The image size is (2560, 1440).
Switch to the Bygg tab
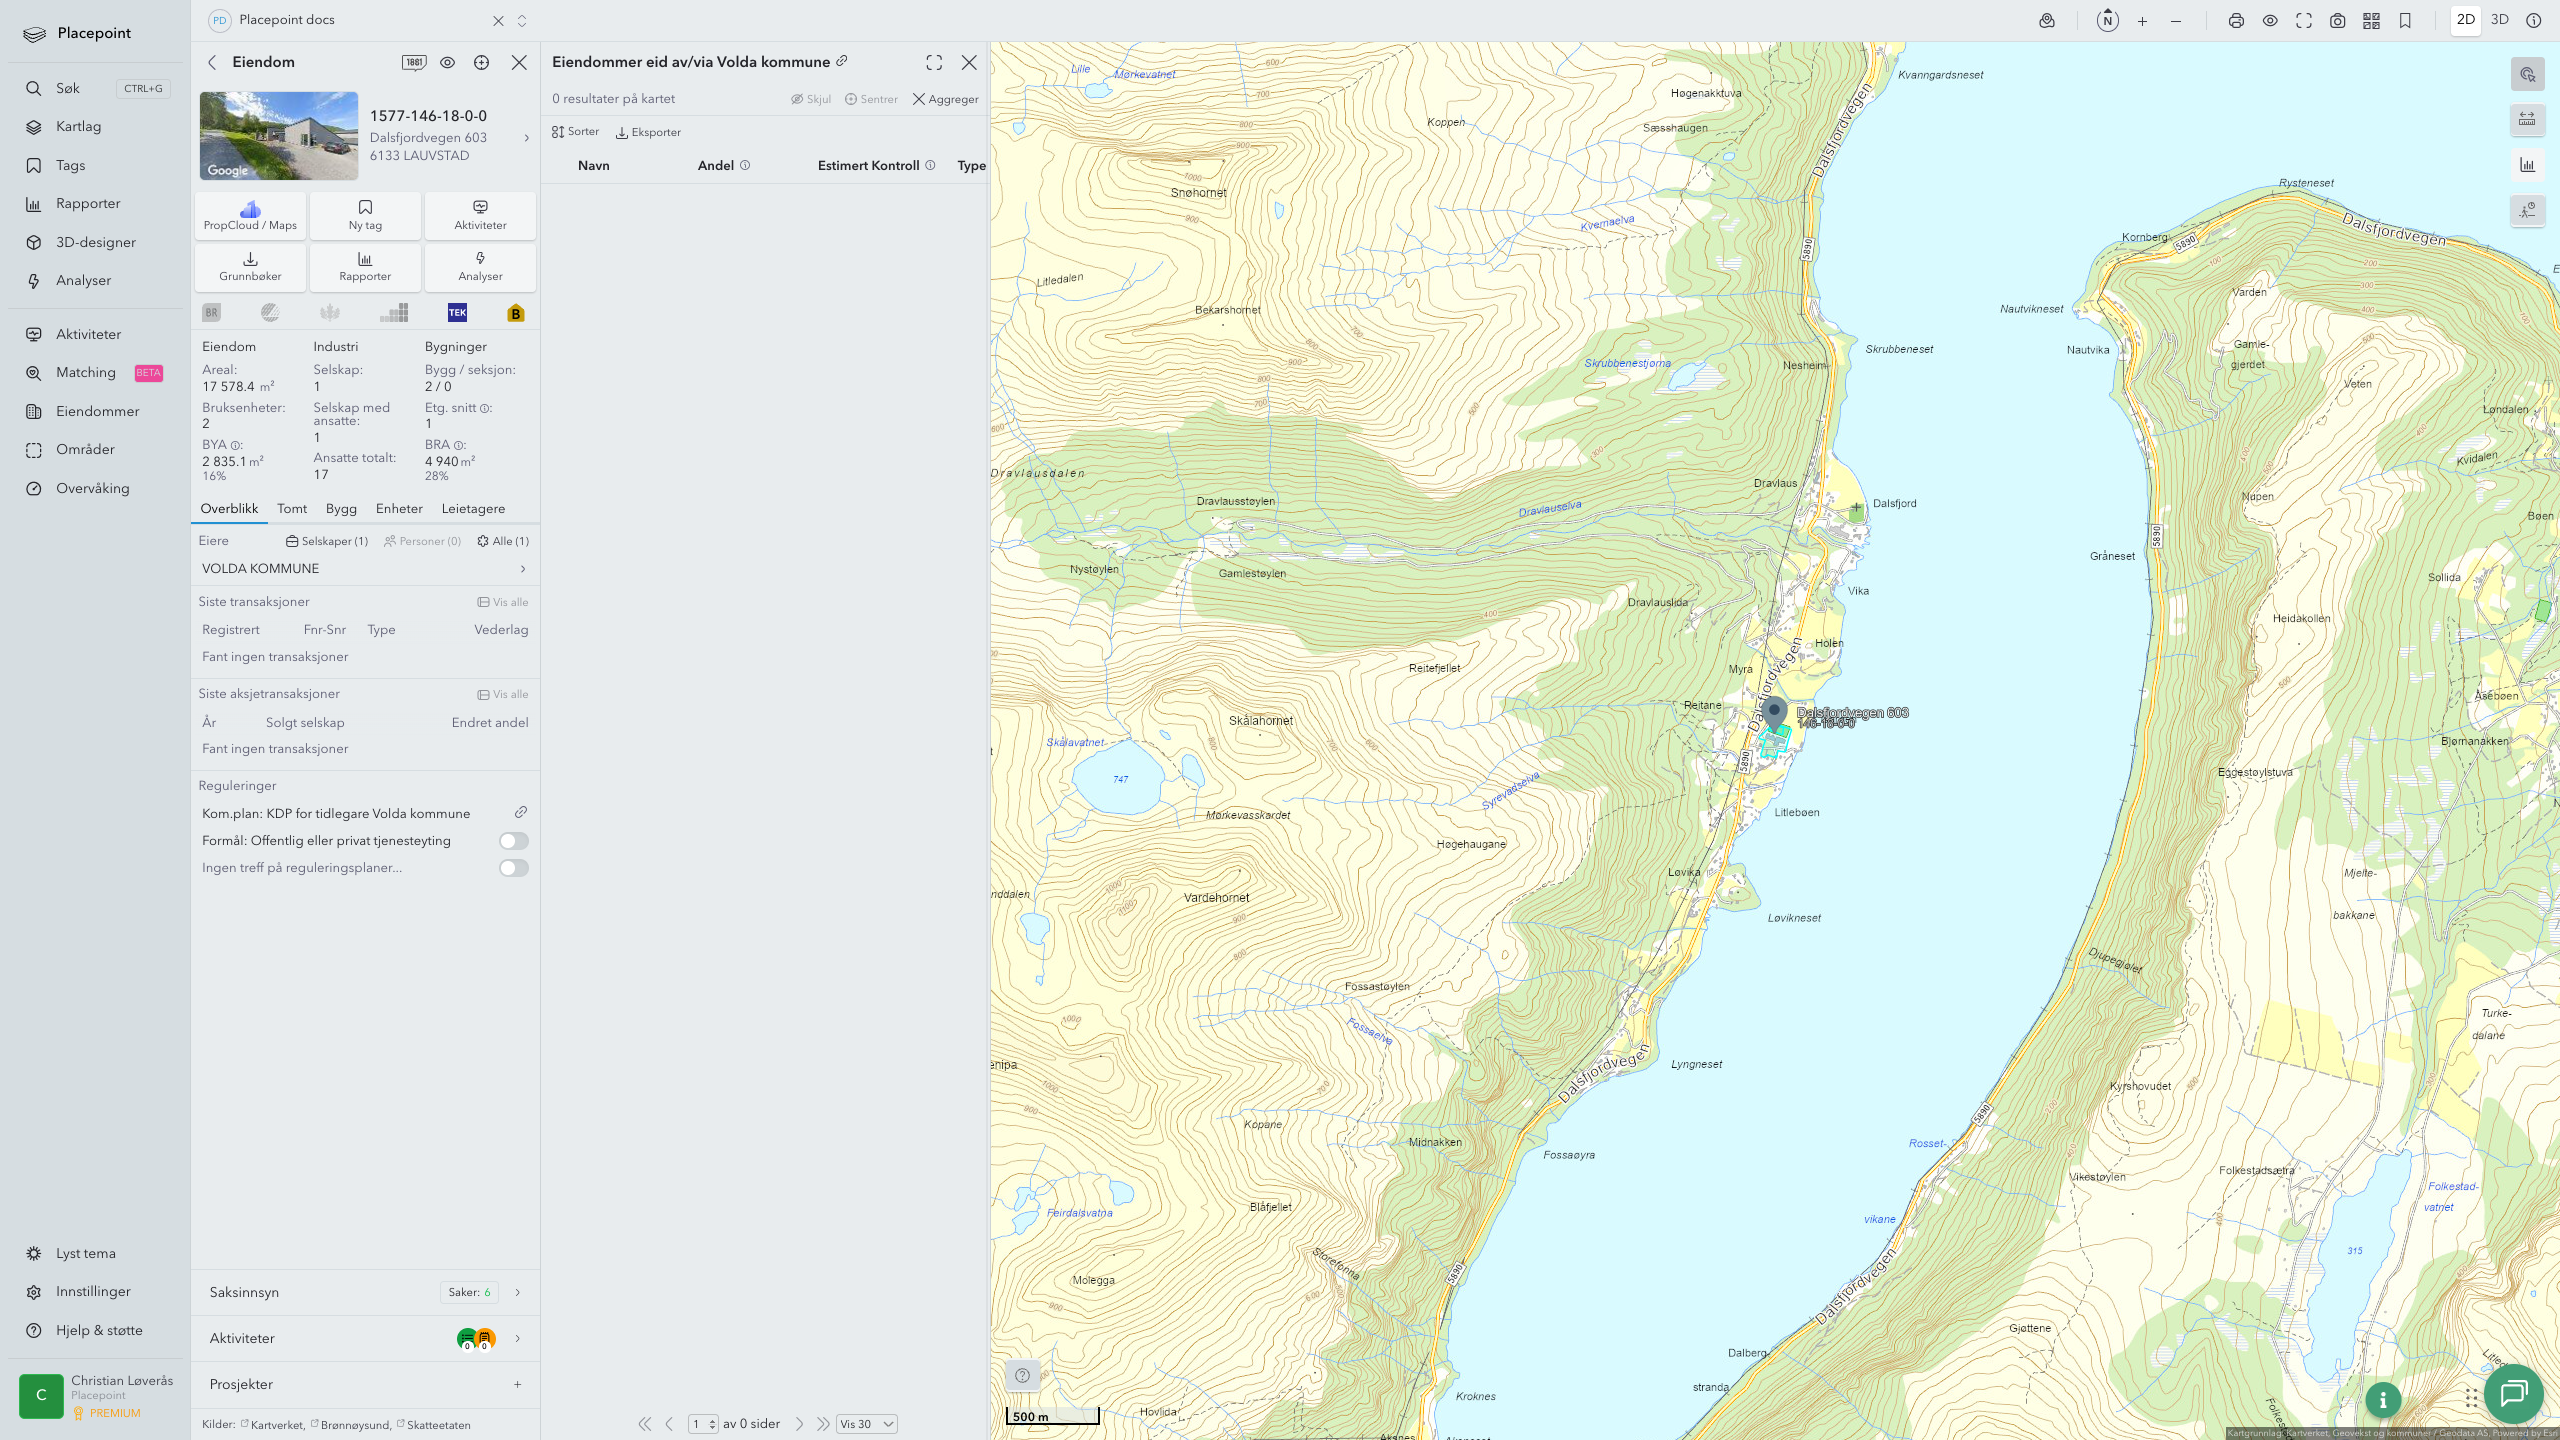341,509
